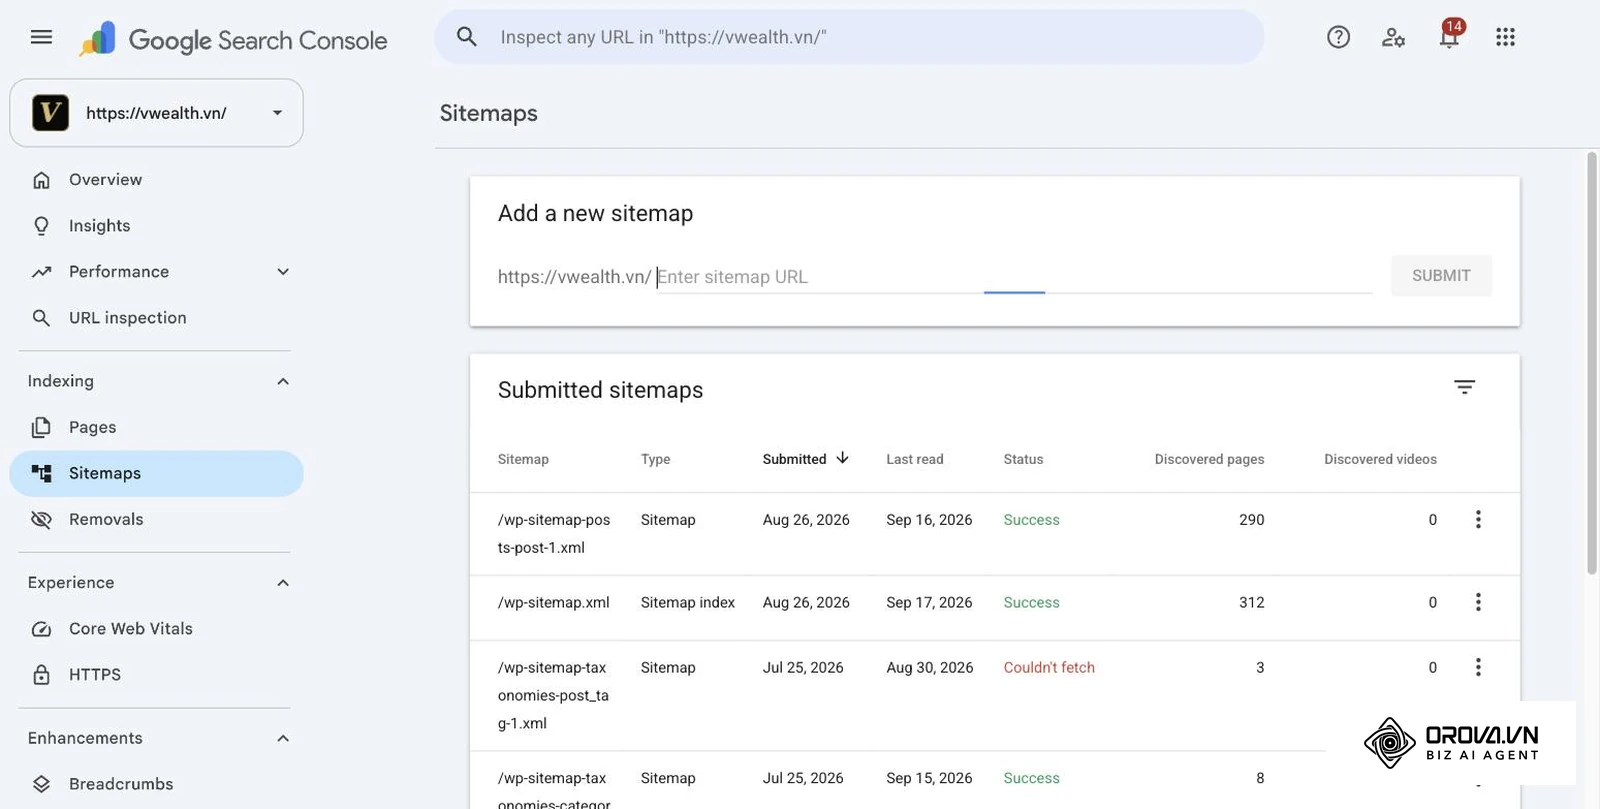Viewport: 1600px width, 809px height.
Task: Open URL inspection in sidebar
Action: click(x=156, y=318)
